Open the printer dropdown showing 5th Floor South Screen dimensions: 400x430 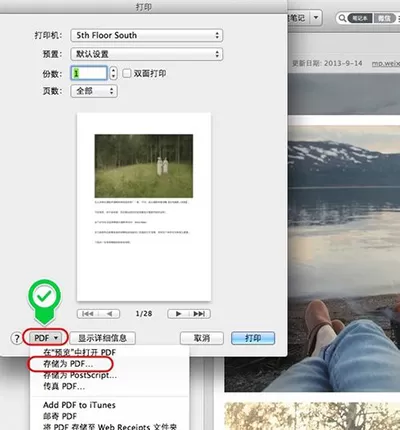pyautogui.click(x=147, y=35)
